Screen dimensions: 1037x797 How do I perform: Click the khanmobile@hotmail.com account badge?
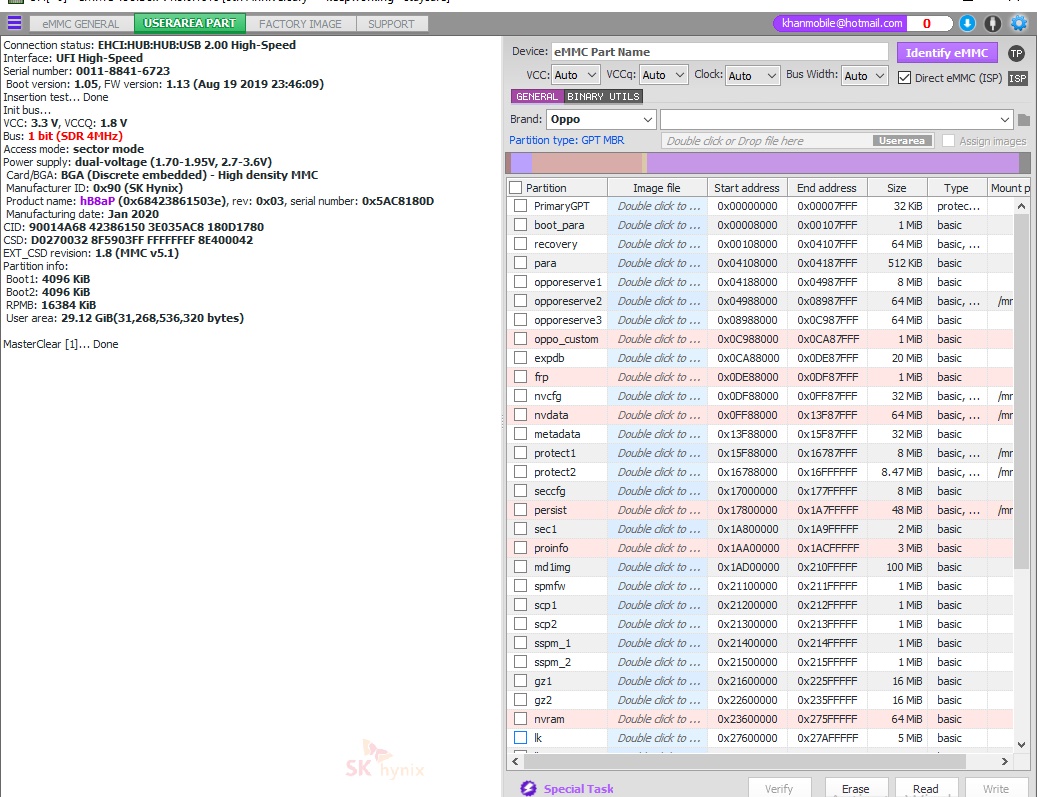click(841, 23)
